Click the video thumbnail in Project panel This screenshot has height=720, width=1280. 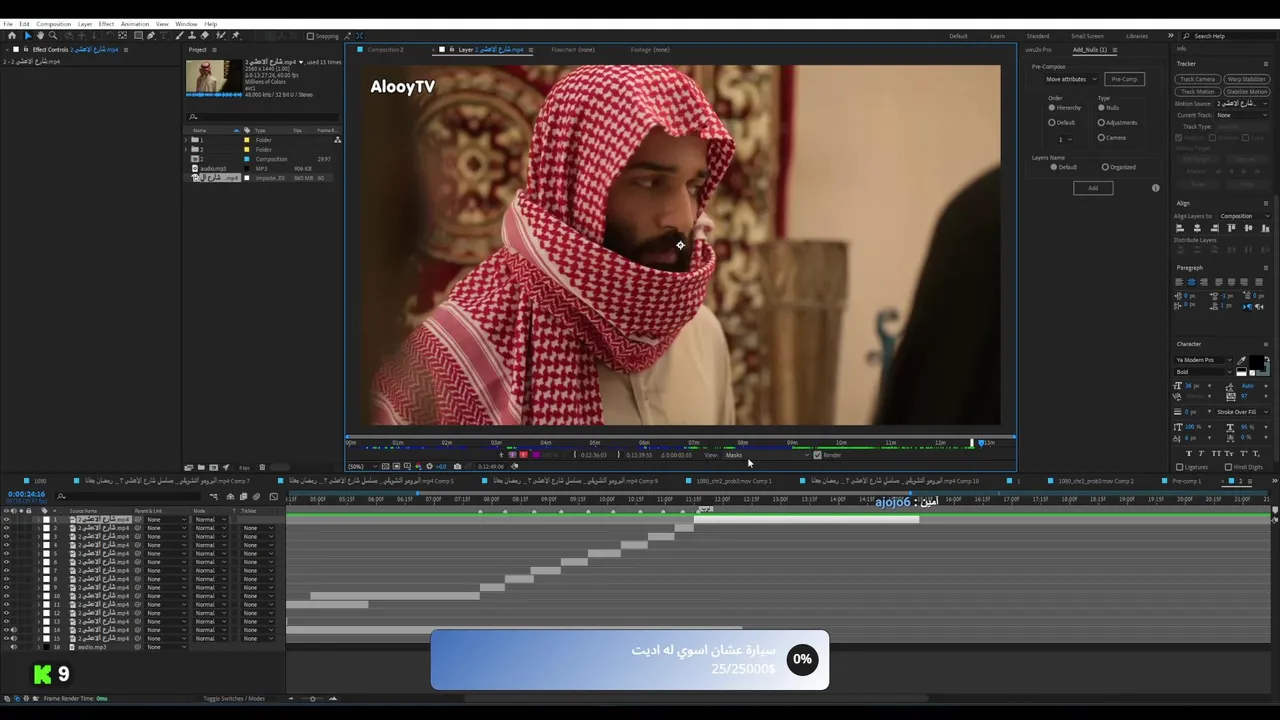click(x=213, y=79)
